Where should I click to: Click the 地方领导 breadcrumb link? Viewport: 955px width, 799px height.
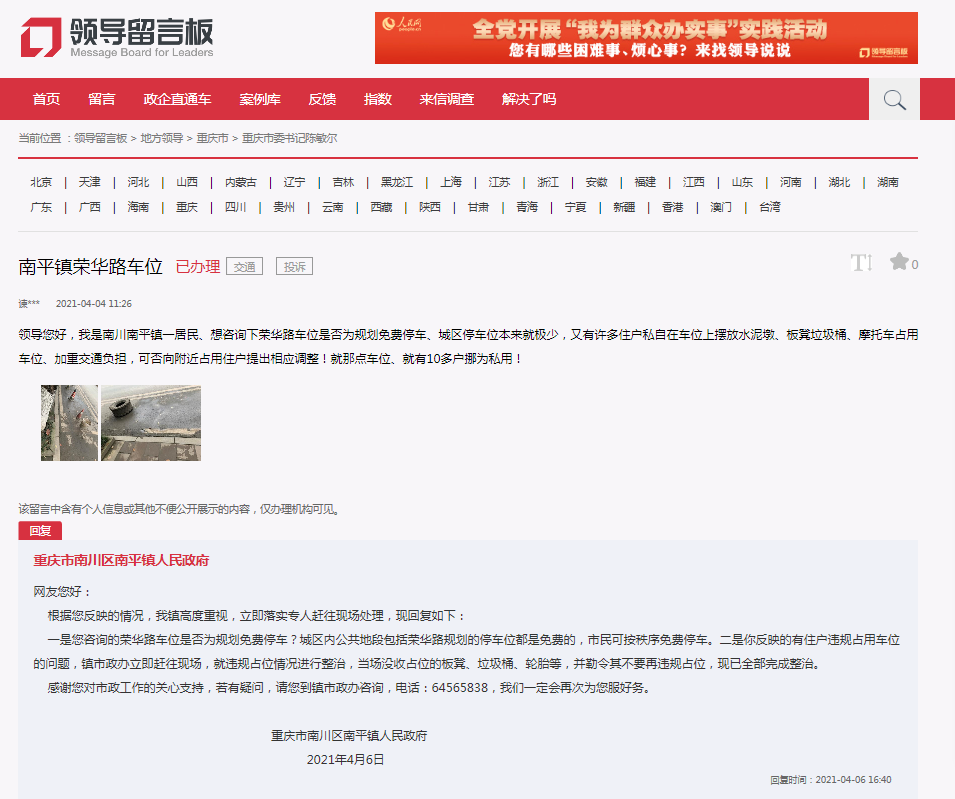161,138
